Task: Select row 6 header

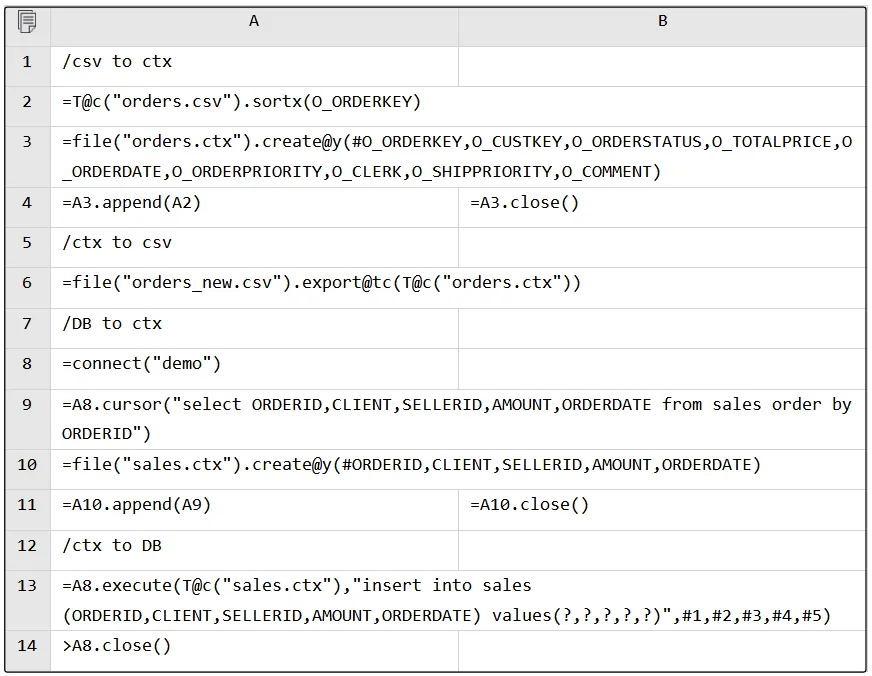Action: click(27, 283)
